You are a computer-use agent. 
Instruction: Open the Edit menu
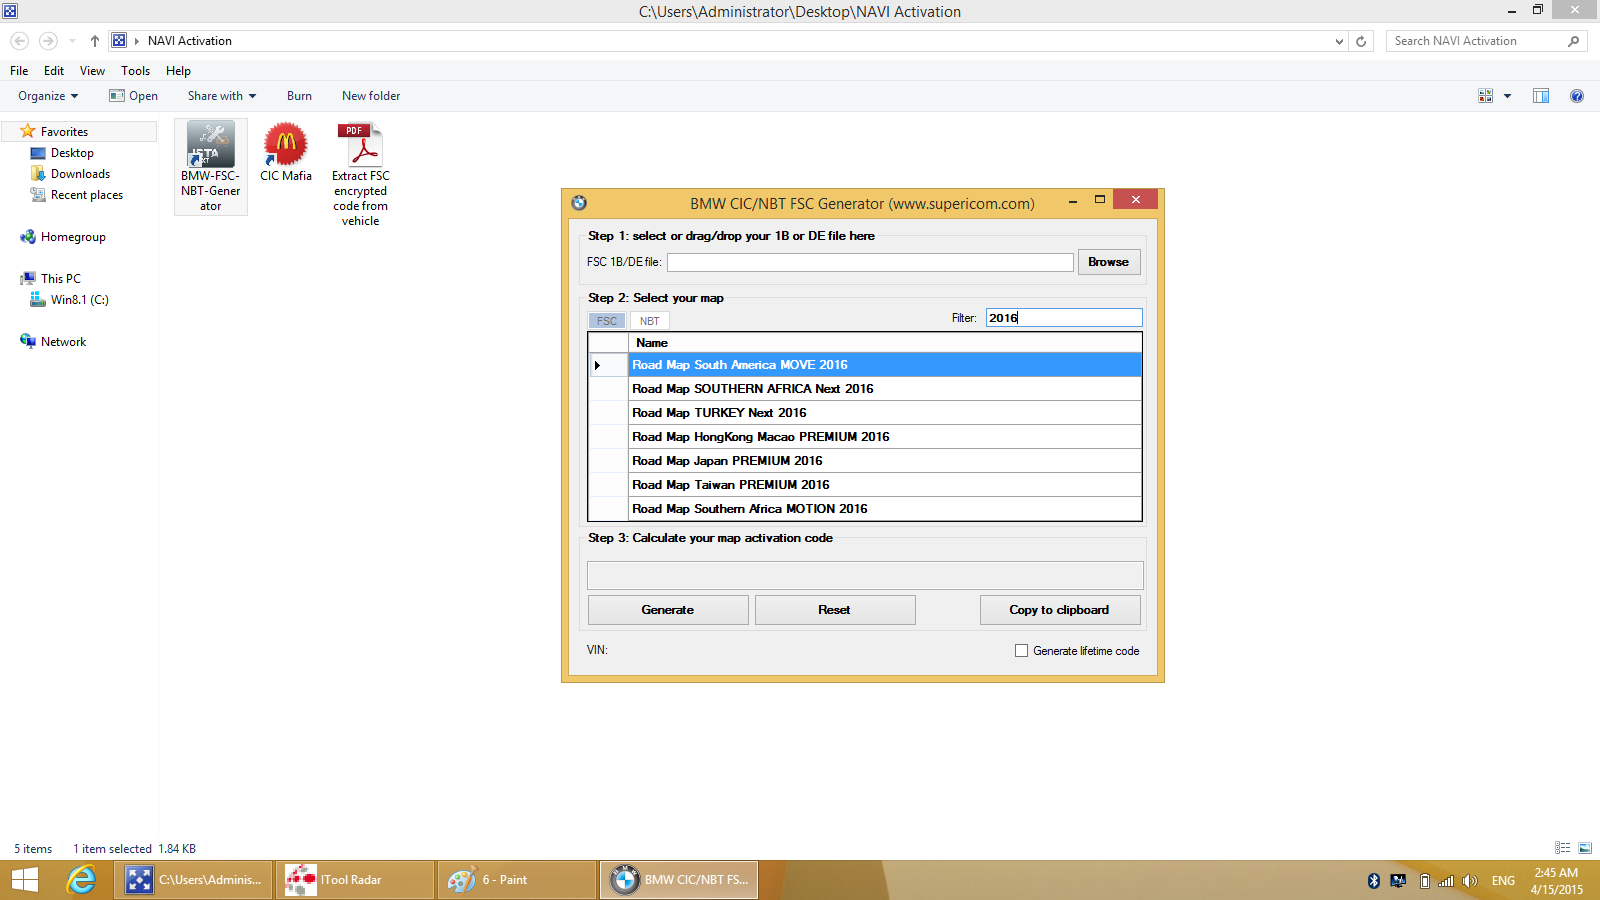click(54, 71)
